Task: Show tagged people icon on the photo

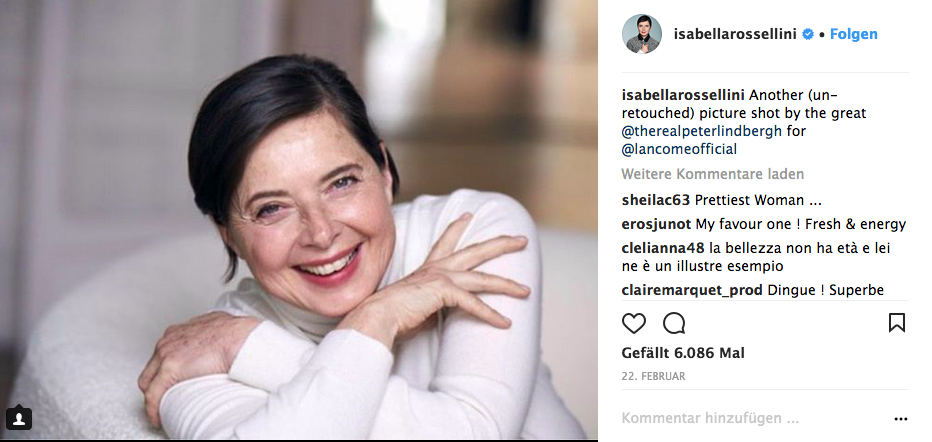Action: tap(18, 418)
